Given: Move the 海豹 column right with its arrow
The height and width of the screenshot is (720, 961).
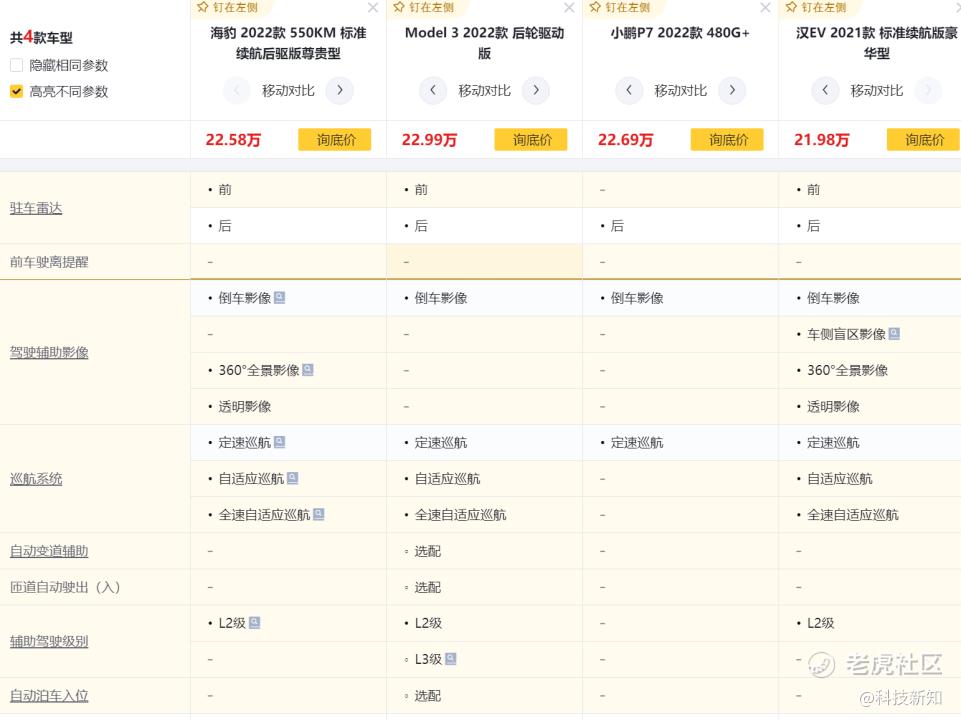Looking at the screenshot, I should click(340, 91).
